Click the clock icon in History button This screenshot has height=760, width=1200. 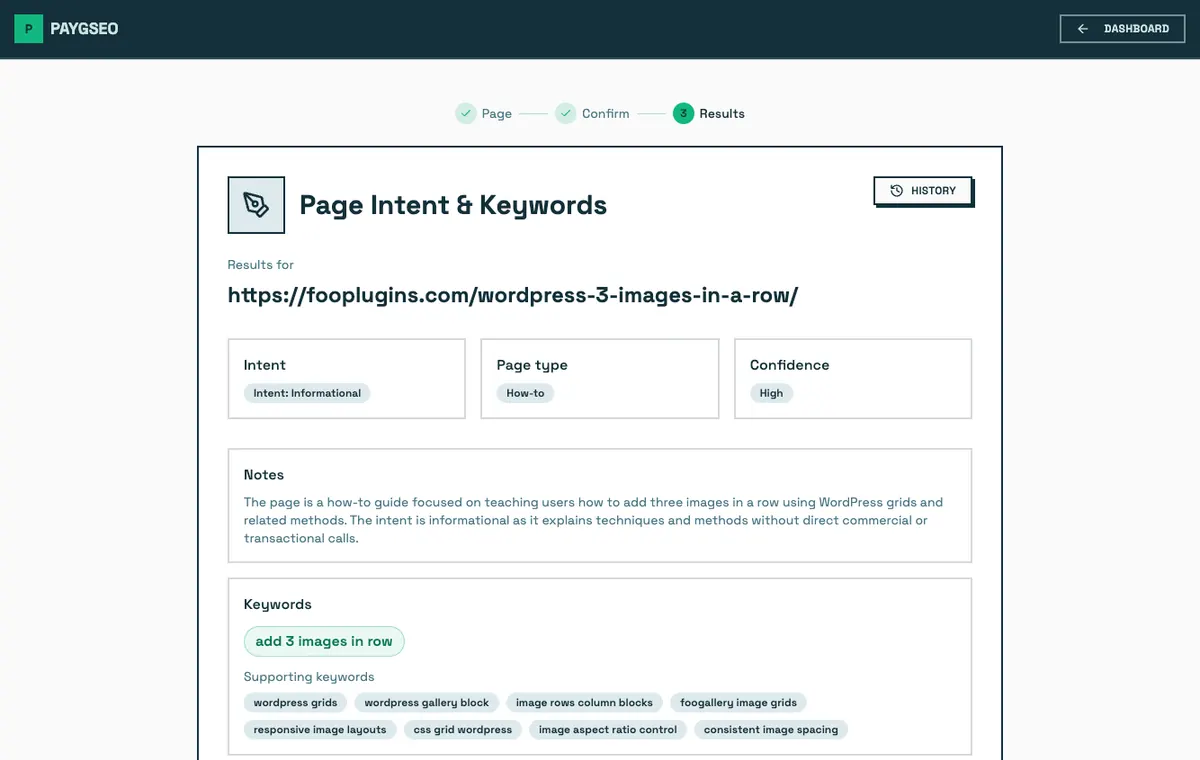click(x=897, y=190)
